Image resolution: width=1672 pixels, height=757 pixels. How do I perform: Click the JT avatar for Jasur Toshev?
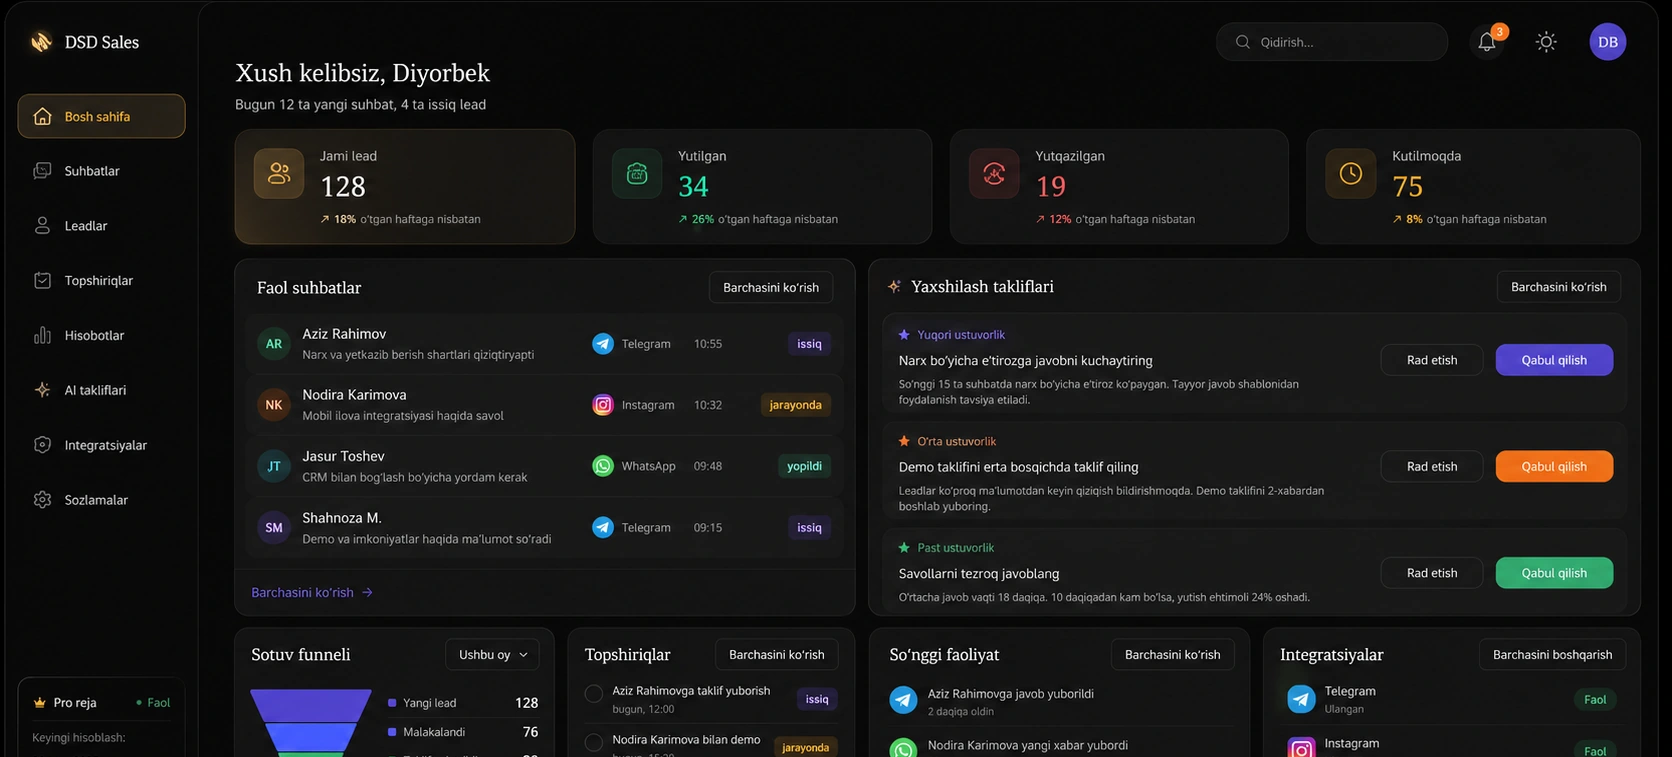coord(274,466)
